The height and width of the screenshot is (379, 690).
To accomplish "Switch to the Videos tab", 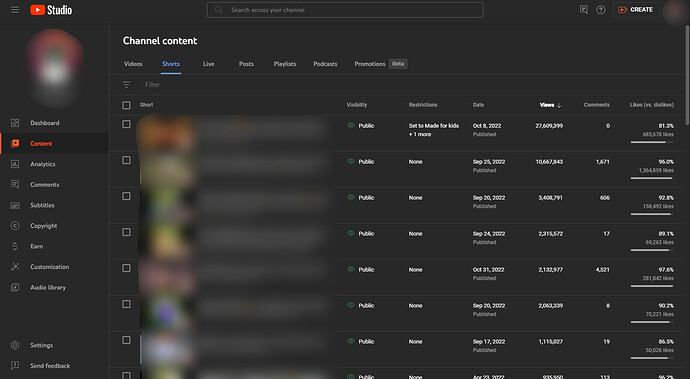I will (x=133, y=64).
